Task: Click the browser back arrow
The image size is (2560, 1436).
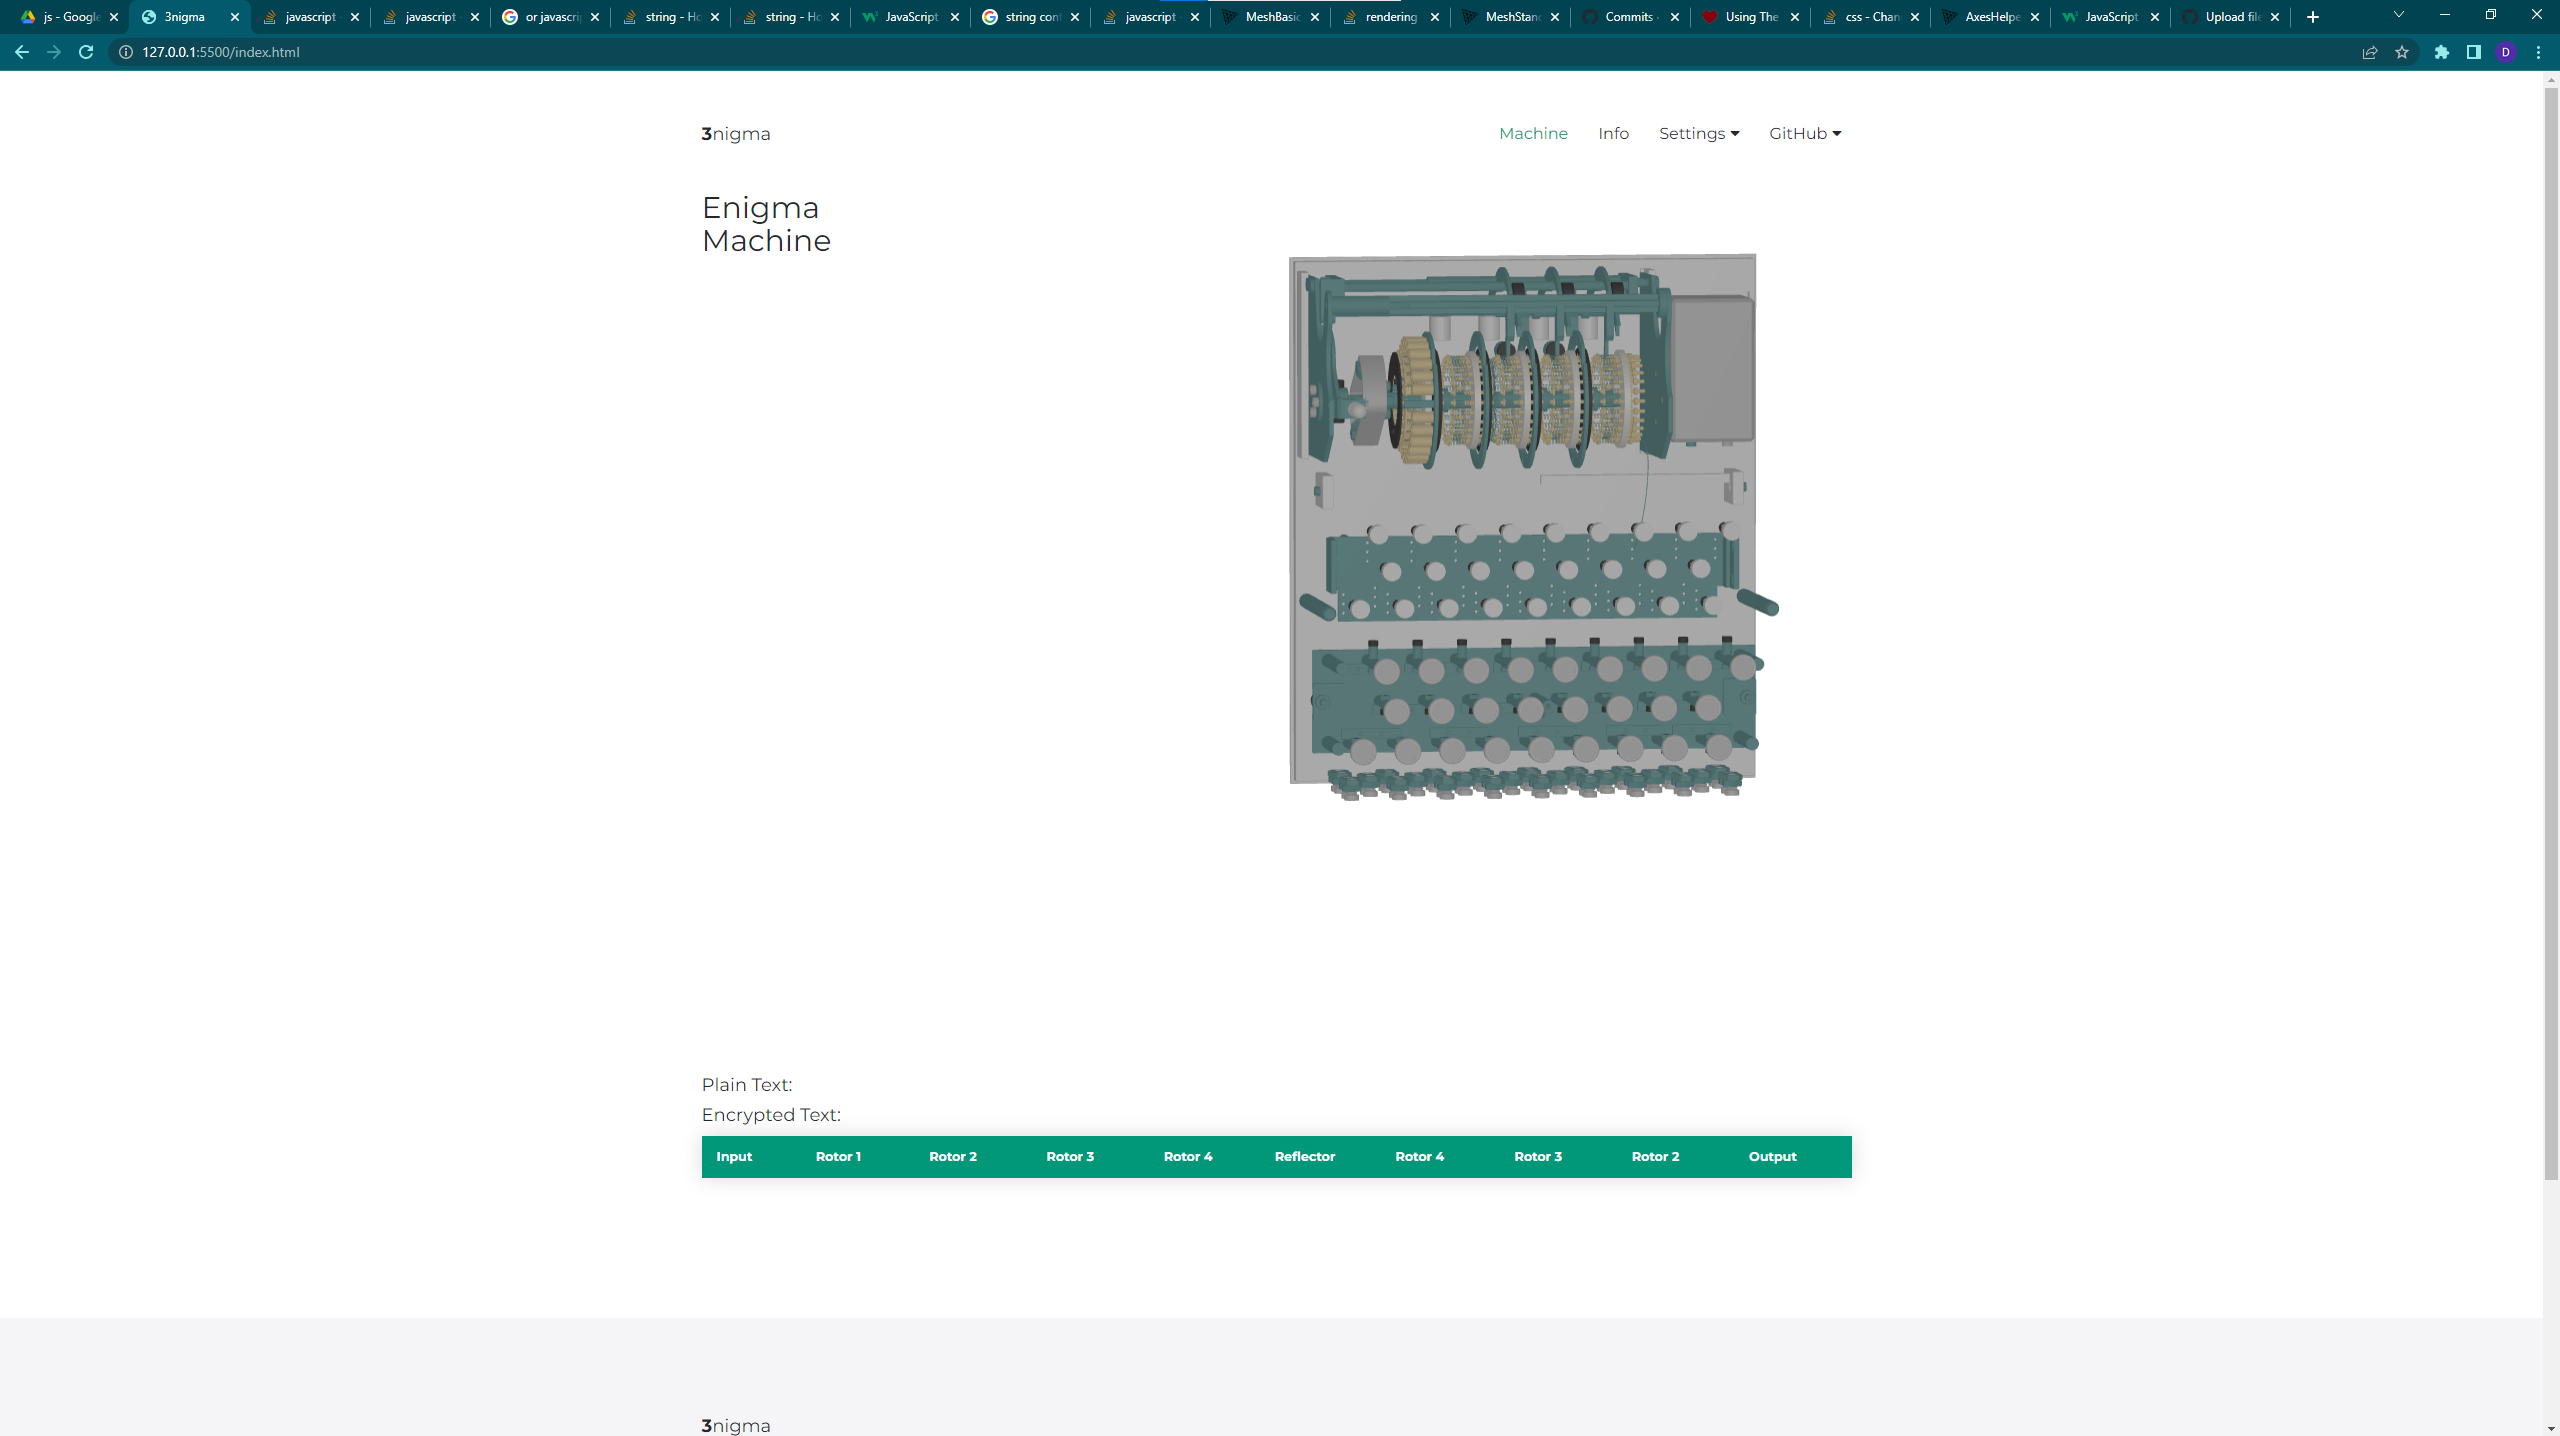Action: tap(22, 52)
